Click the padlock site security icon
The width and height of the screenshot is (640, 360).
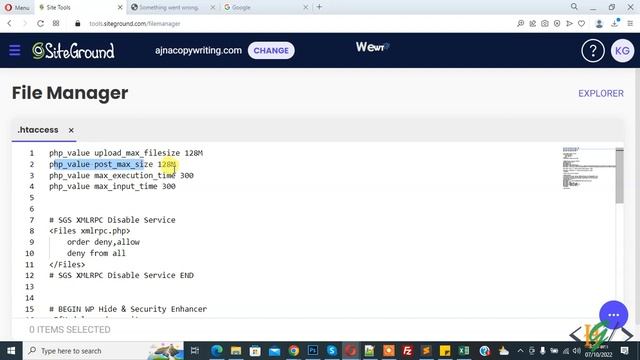coord(78,24)
